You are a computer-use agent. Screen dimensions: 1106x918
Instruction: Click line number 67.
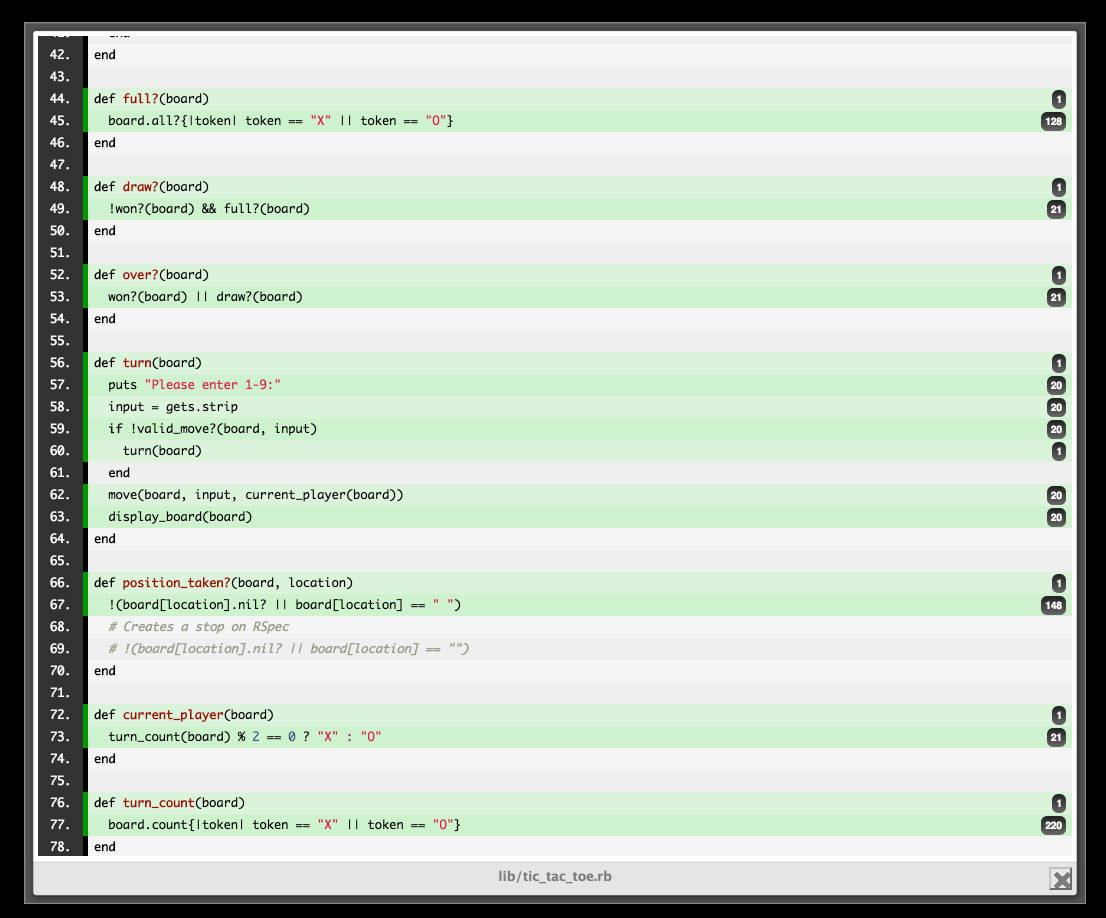tap(60, 605)
